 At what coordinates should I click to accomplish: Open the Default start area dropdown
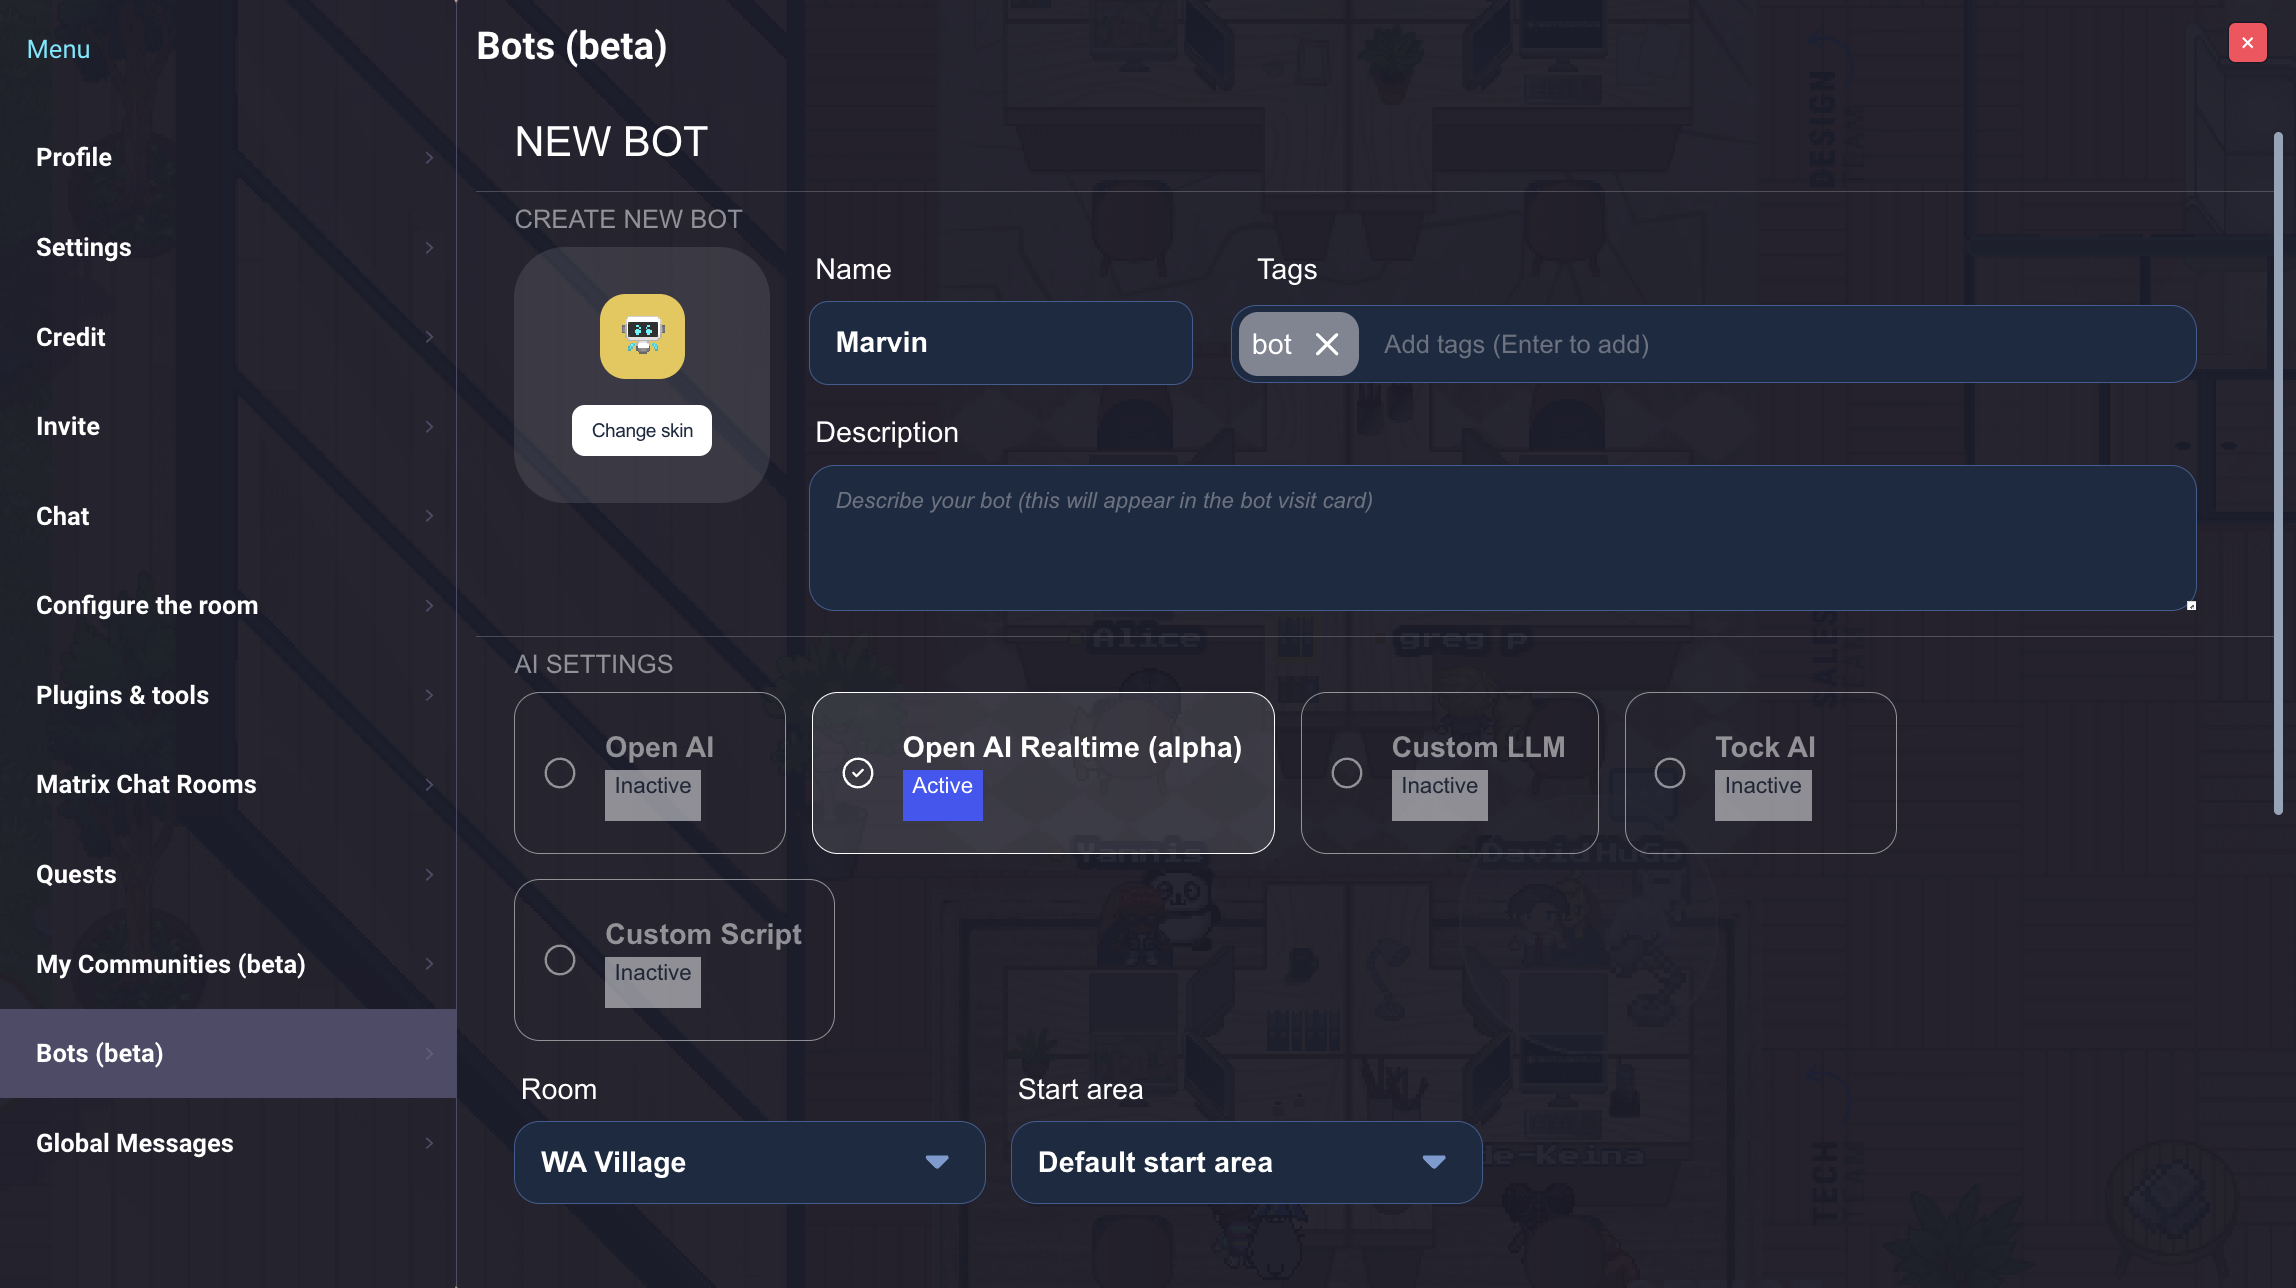click(x=1245, y=1162)
